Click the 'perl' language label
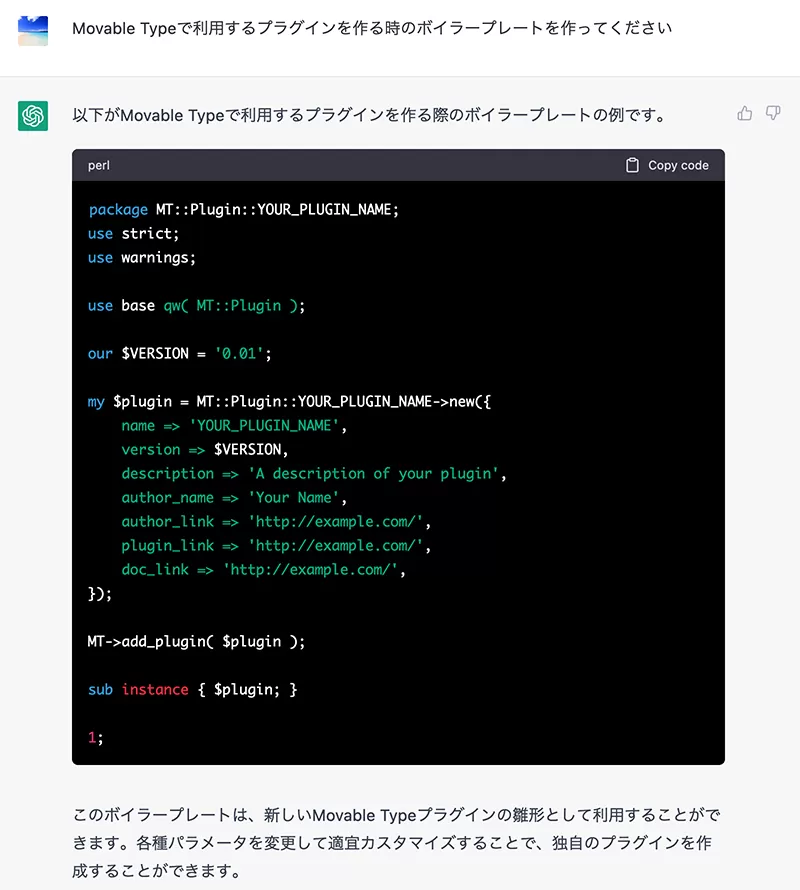The height and width of the screenshot is (890, 800). click(x=99, y=165)
